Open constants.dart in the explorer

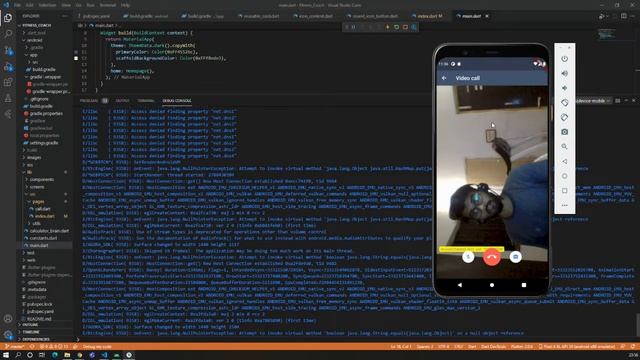point(43,238)
